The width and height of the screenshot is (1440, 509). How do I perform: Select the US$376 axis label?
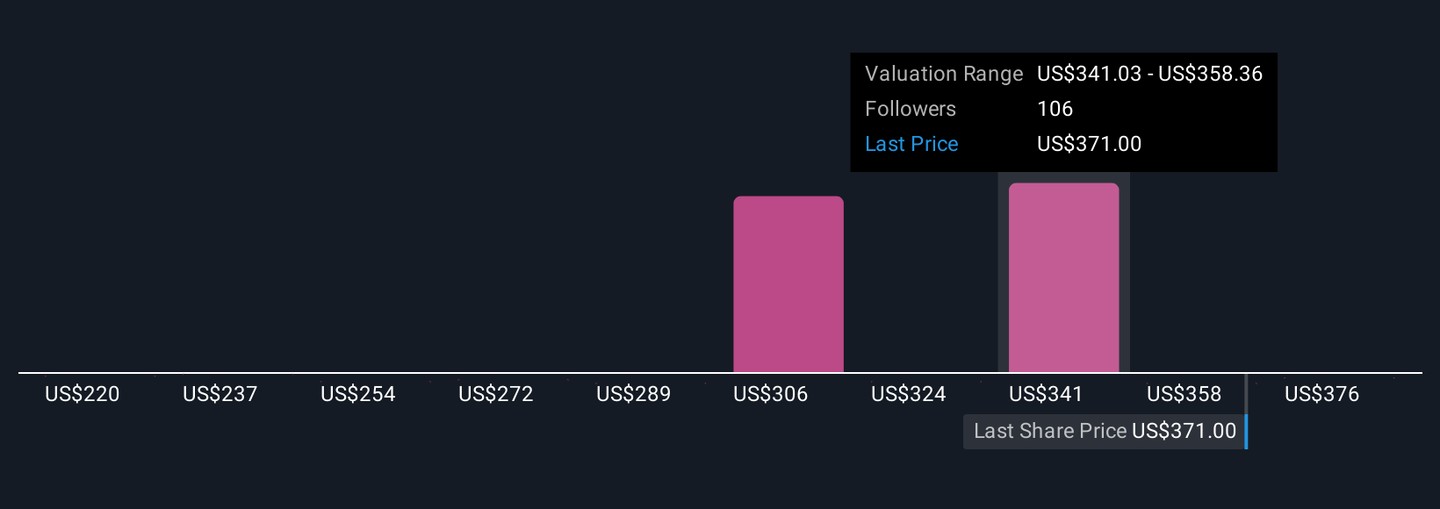pos(1322,394)
